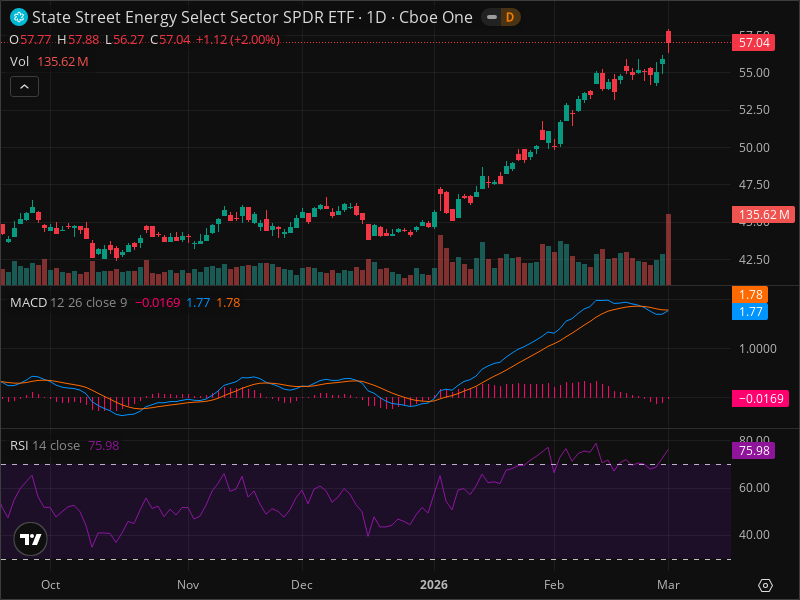
Task: Collapse the indicator legend with the chevron
Action: tap(24, 87)
